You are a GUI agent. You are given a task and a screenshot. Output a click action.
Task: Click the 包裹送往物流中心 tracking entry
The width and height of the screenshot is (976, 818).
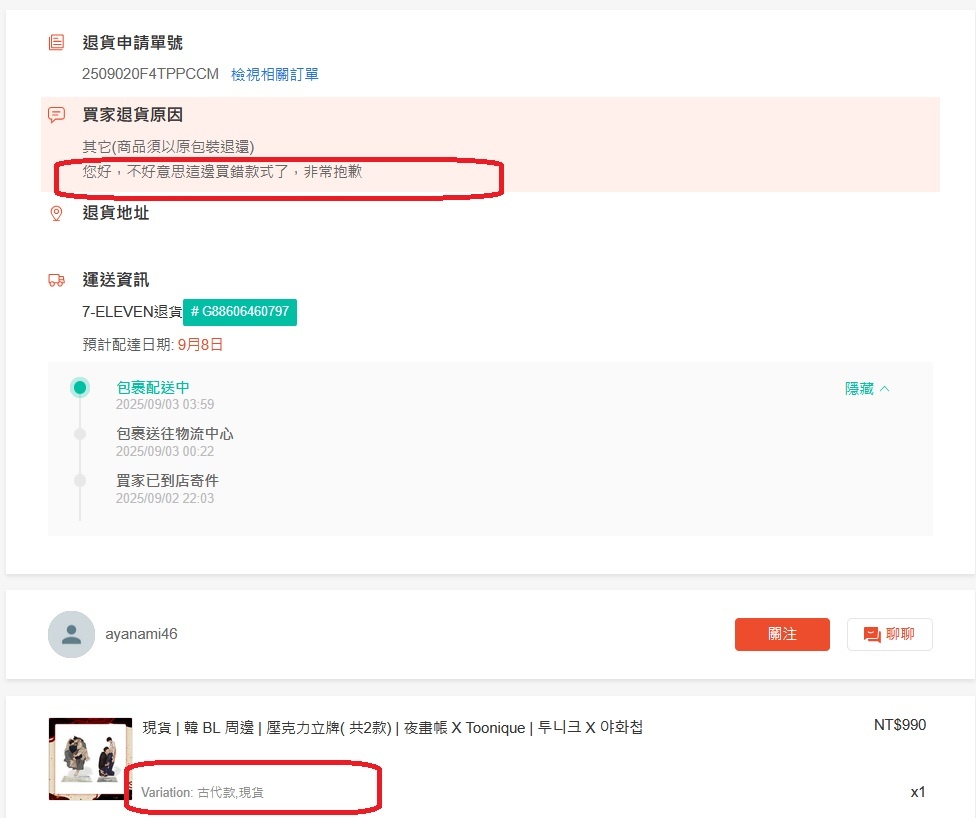(x=175, y=434)
